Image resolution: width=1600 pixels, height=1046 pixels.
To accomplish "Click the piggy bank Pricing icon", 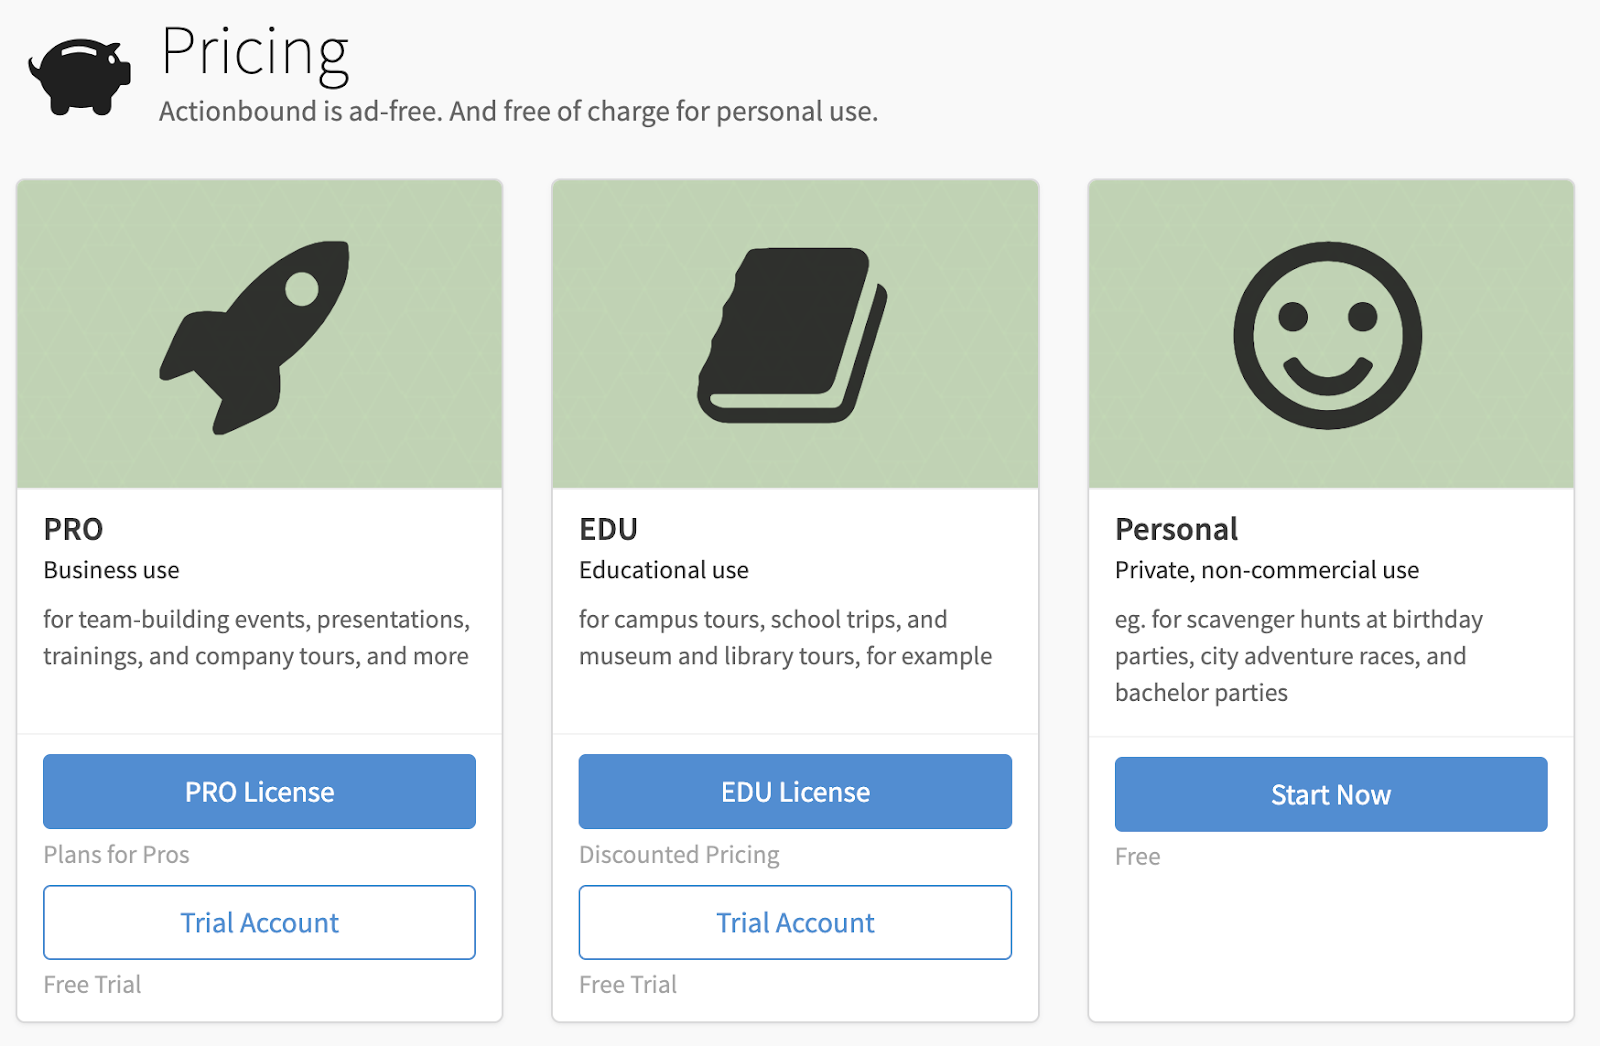I will click(80, 77).
